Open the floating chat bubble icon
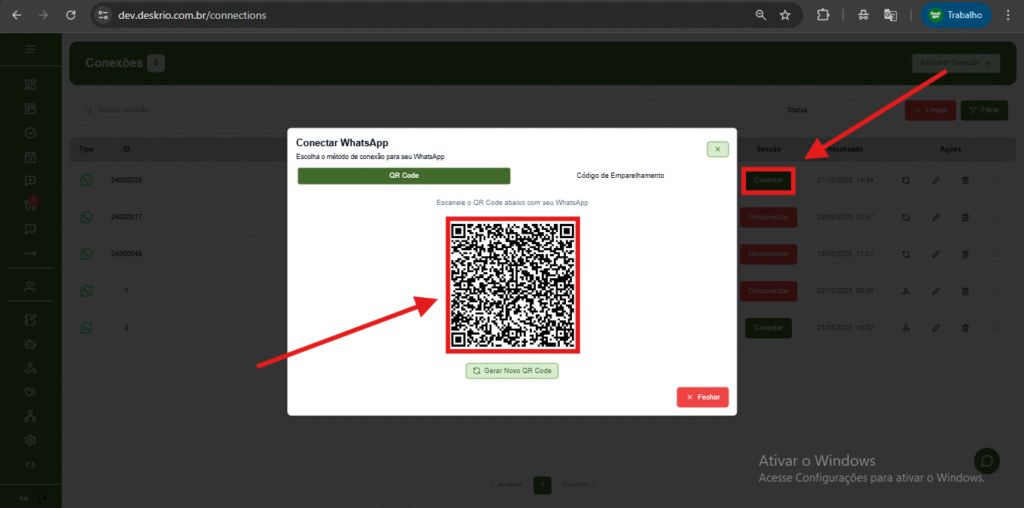This screenshot has width=1024, height=508. point(987,461)
